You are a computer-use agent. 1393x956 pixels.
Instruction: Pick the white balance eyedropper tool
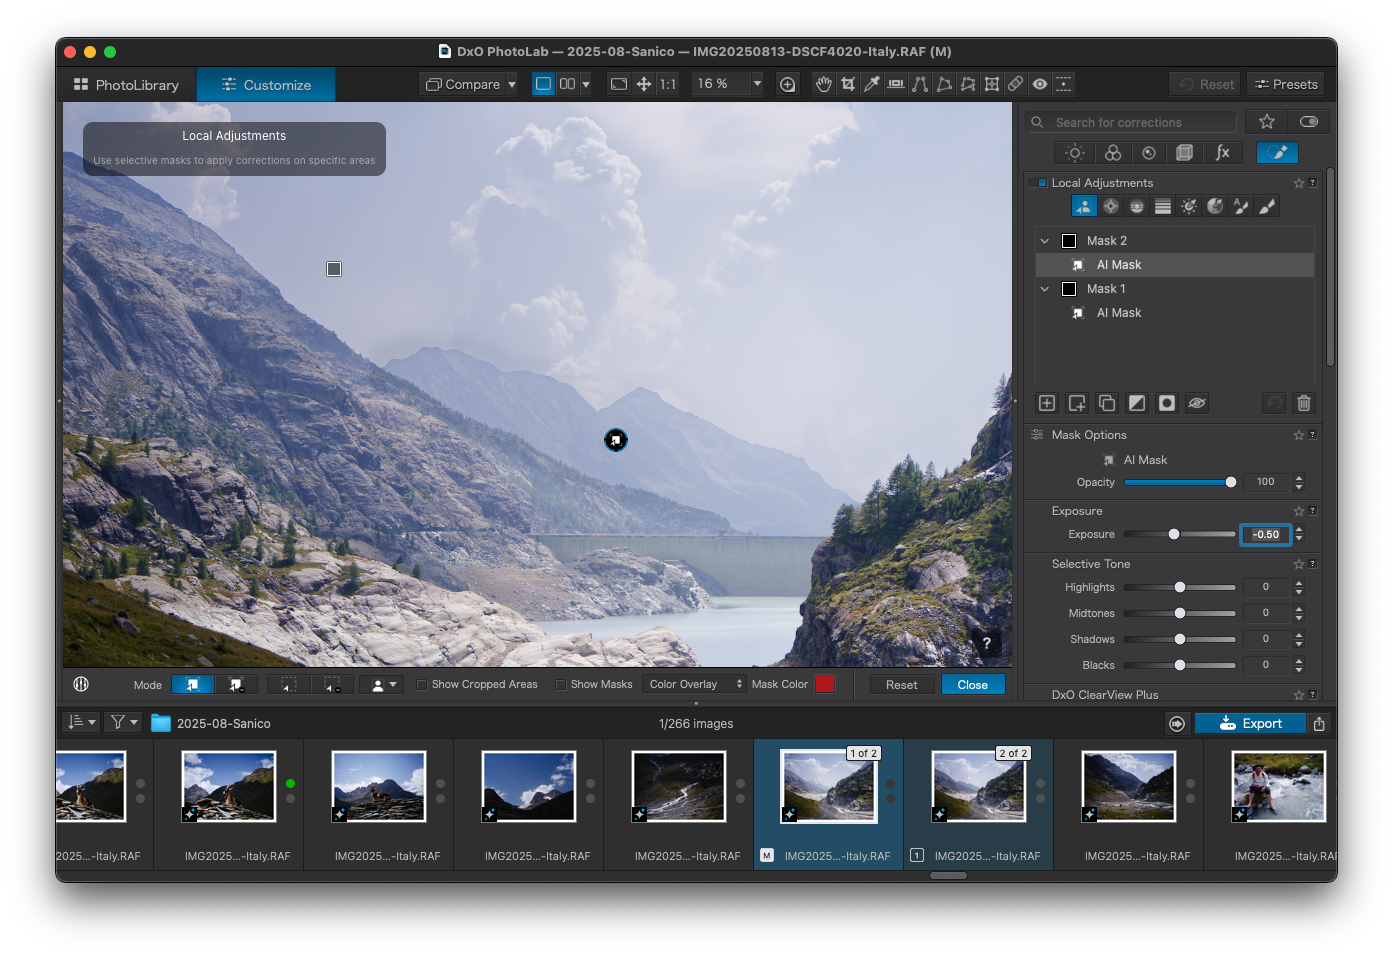[x=872, y=84]
